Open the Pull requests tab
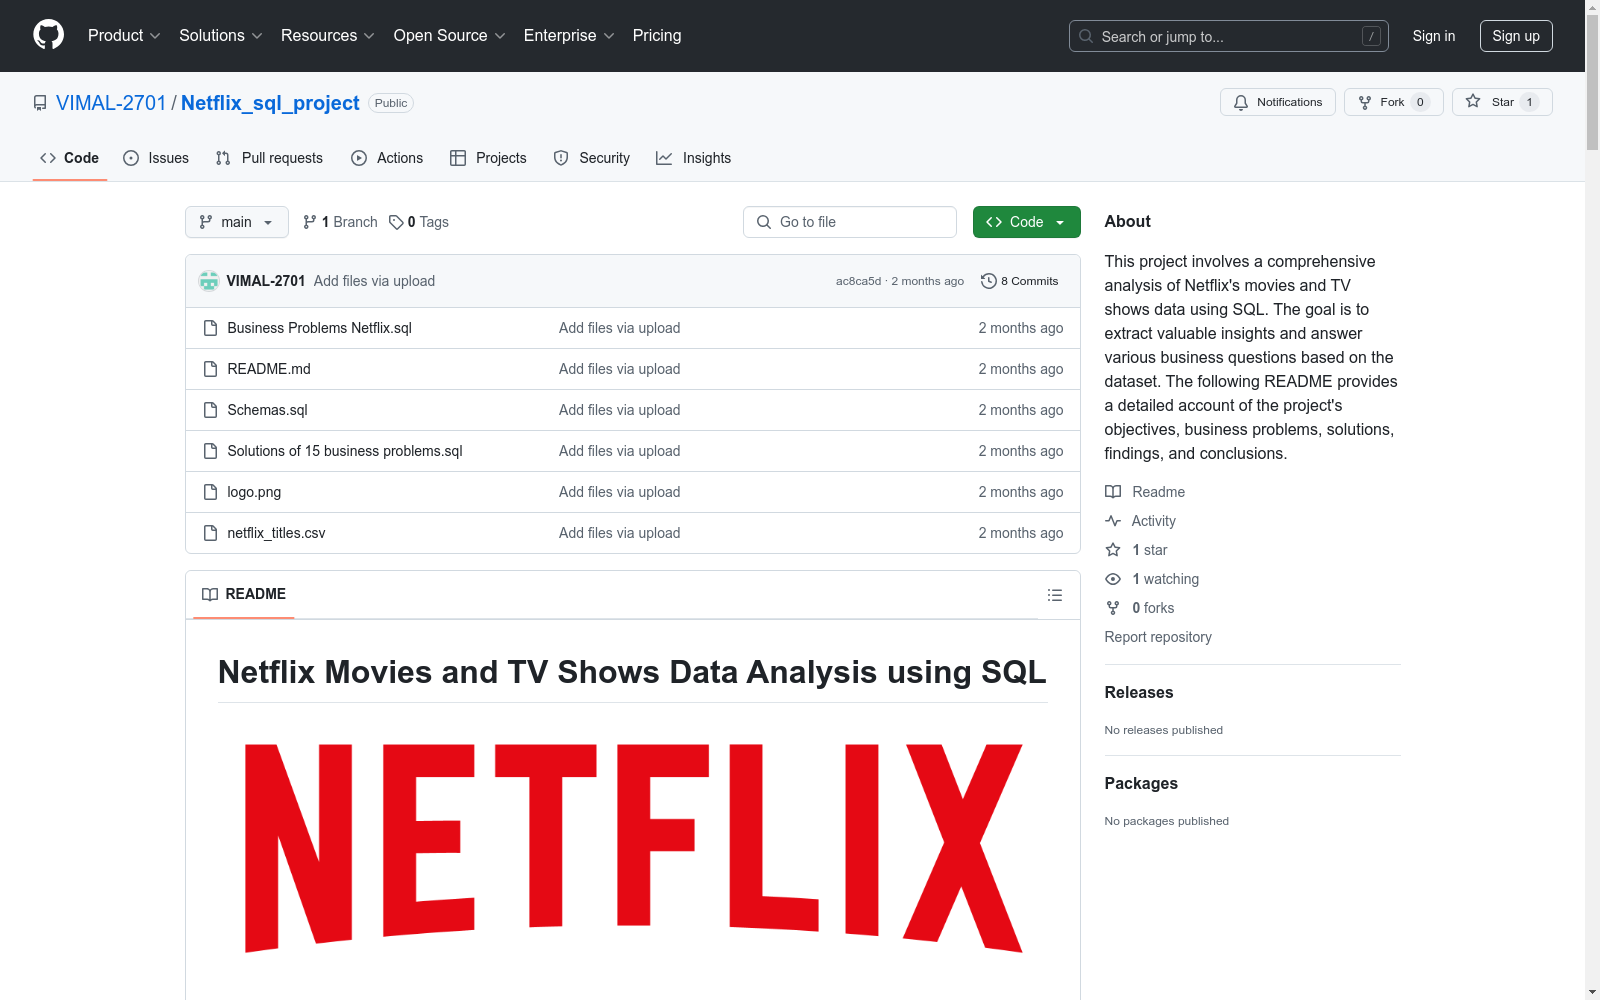Image resolution: width=1600 pixels, height=1000 pixels. [269, 158]
